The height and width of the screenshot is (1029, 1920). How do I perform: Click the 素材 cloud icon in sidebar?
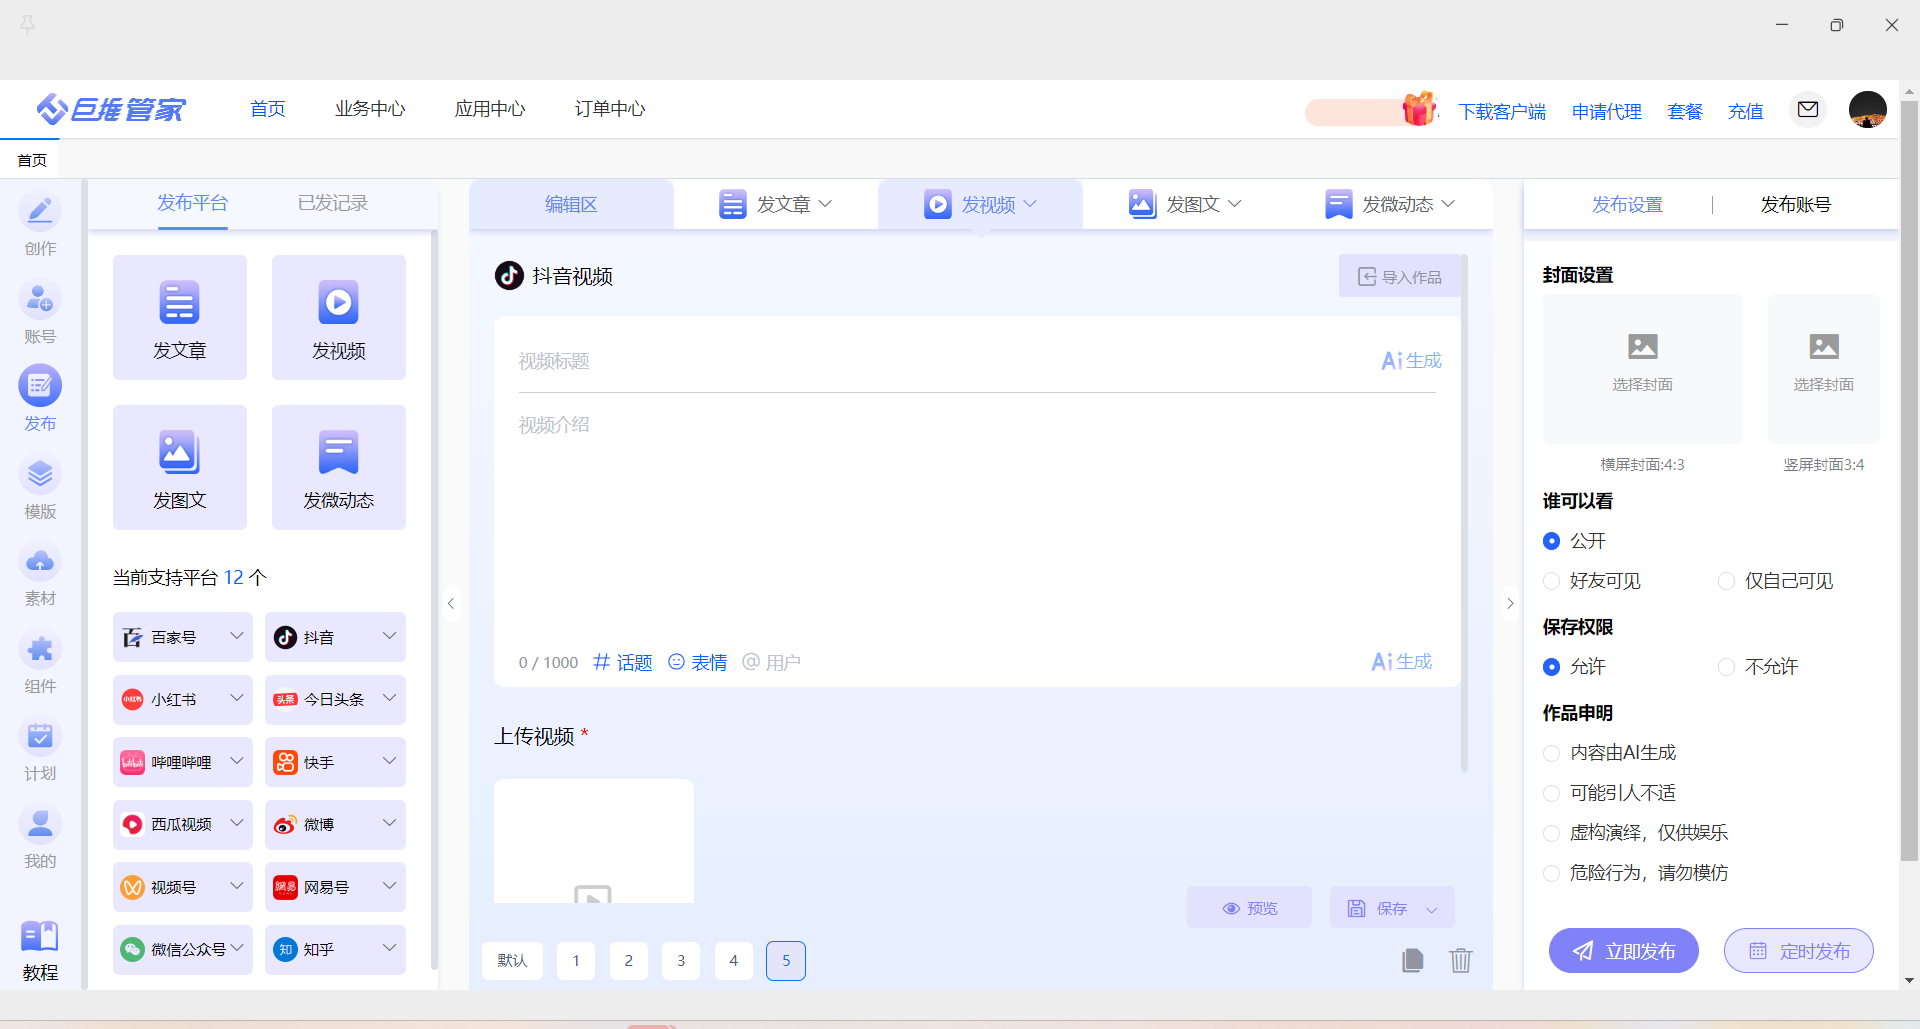click(x=40, y=562)
